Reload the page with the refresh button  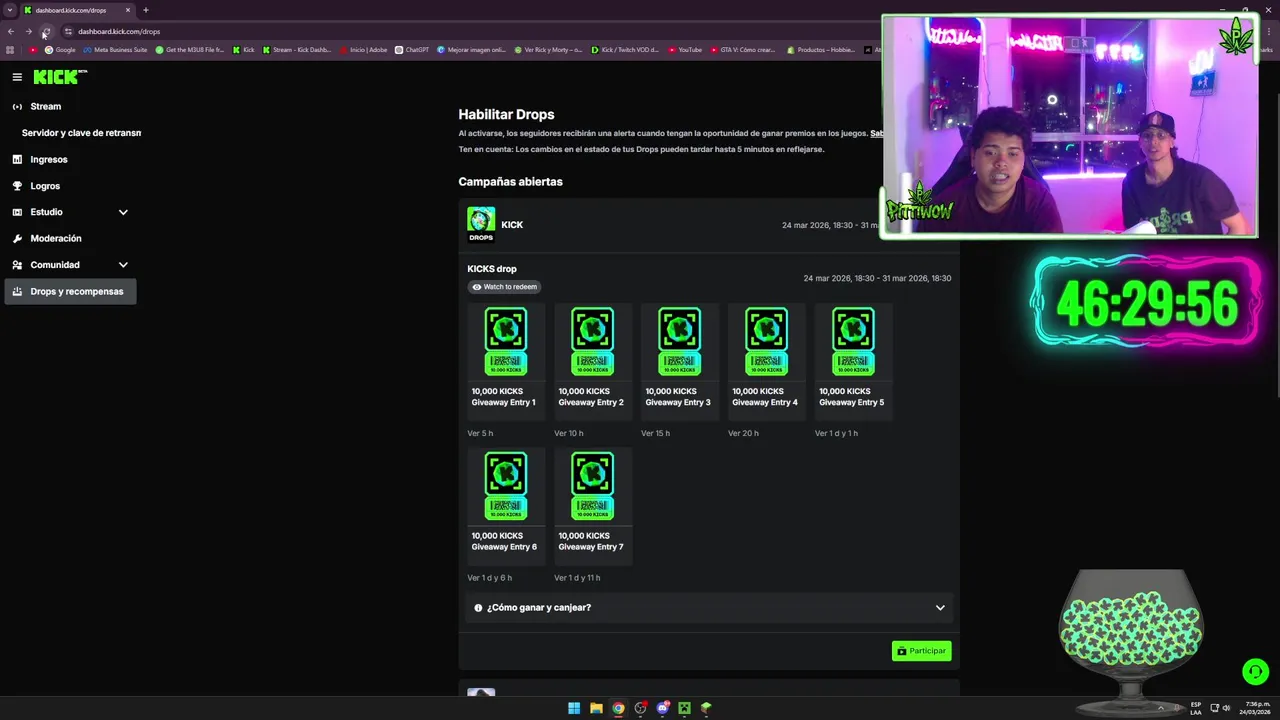tap(45, 32)
